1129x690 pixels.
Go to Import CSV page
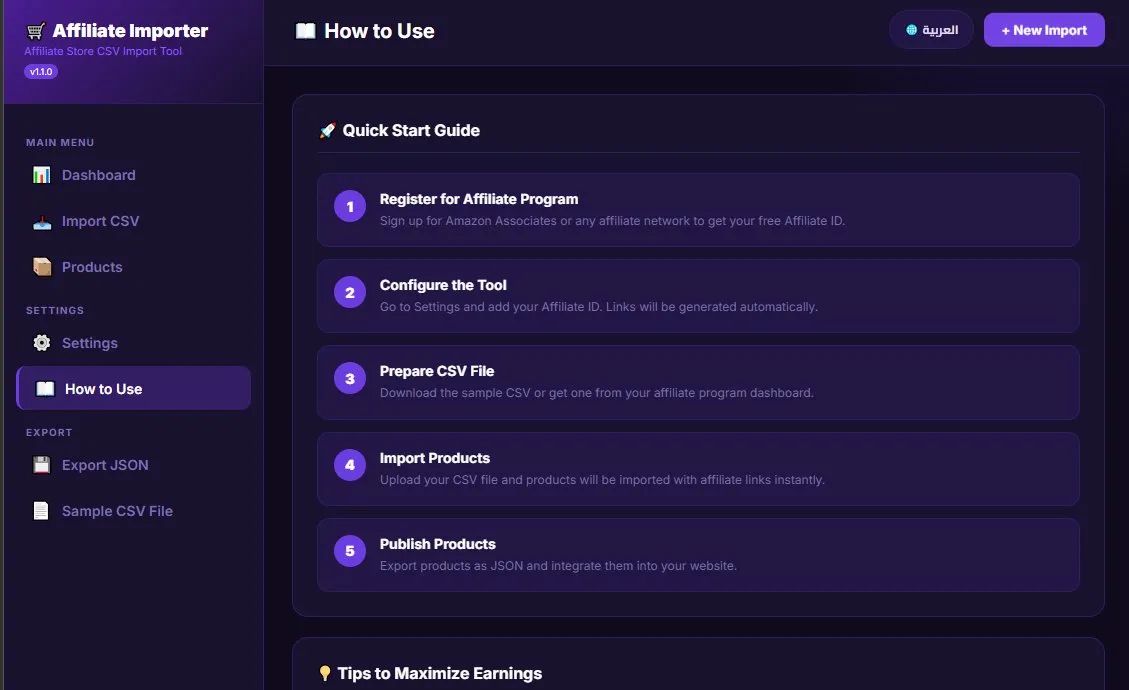coord(100,221)
